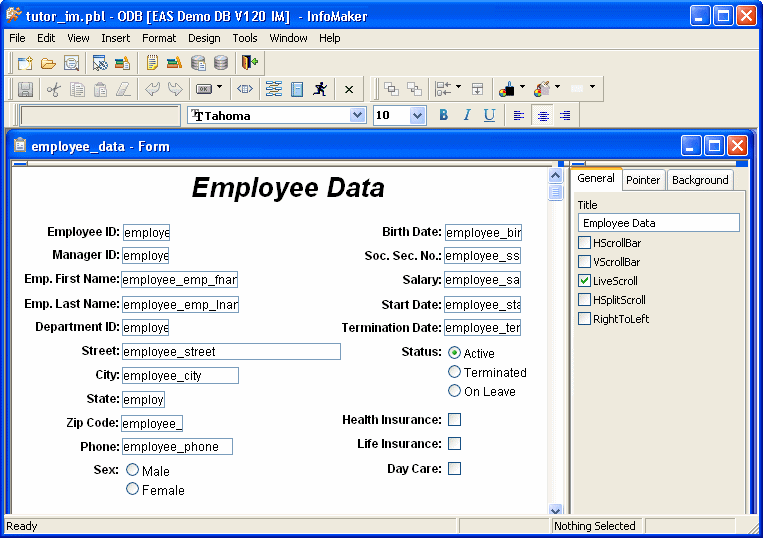Uncheck the LiveScroll checkbox
763x538 pixels.
[584, 280]
